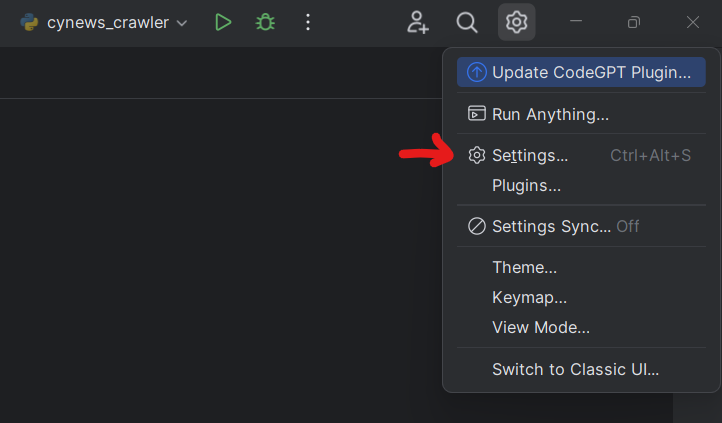Click the Run Anything terminal icon

477,114
